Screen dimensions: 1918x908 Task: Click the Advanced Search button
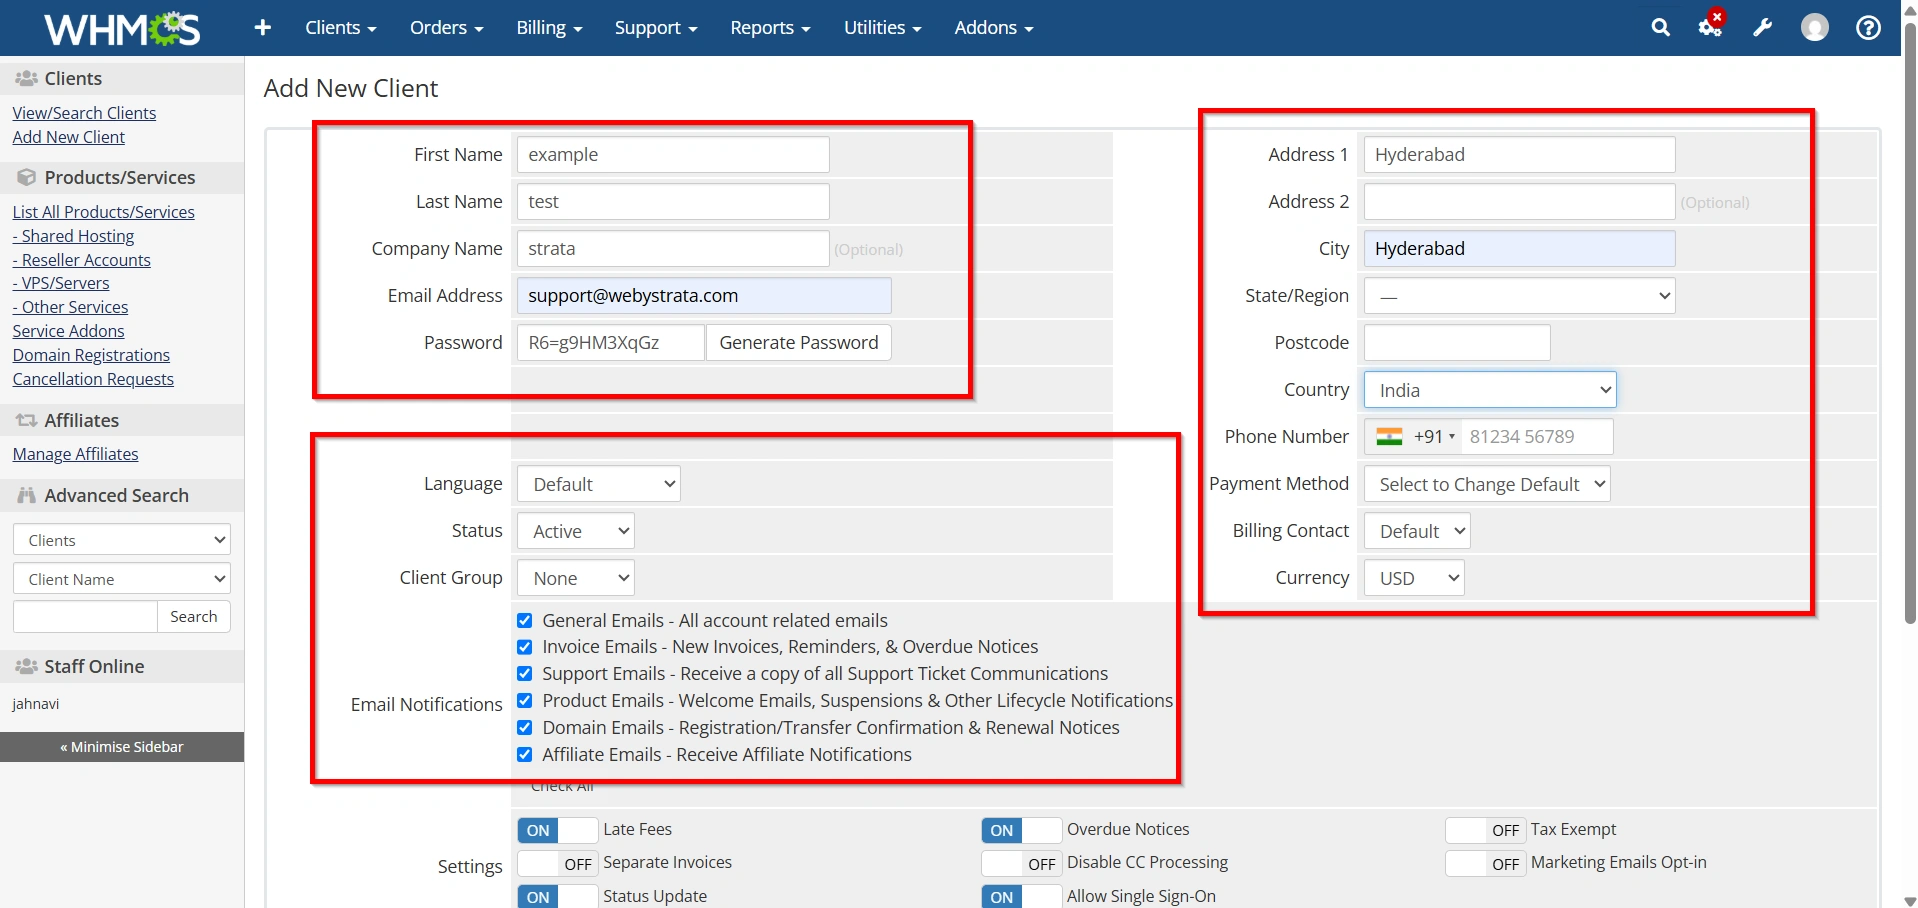[194, 617]
